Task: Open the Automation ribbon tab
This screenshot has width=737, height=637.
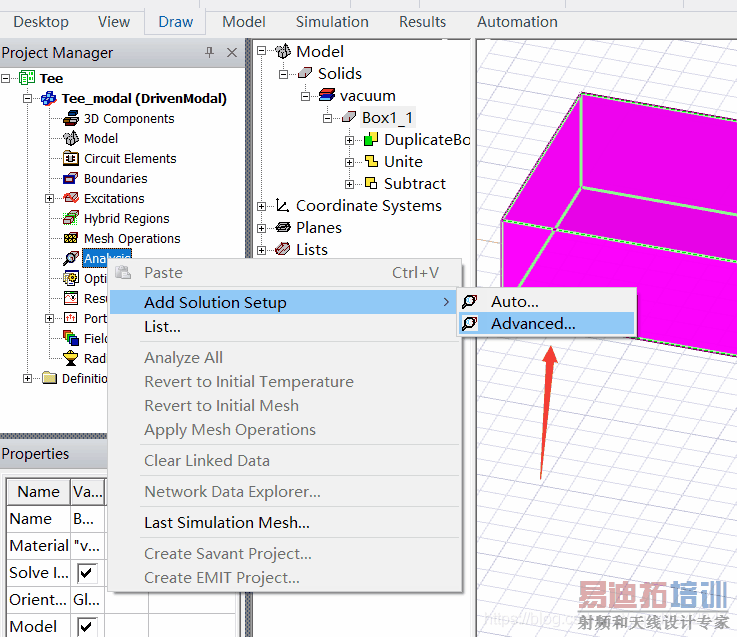Action: [x=517, y=22]
